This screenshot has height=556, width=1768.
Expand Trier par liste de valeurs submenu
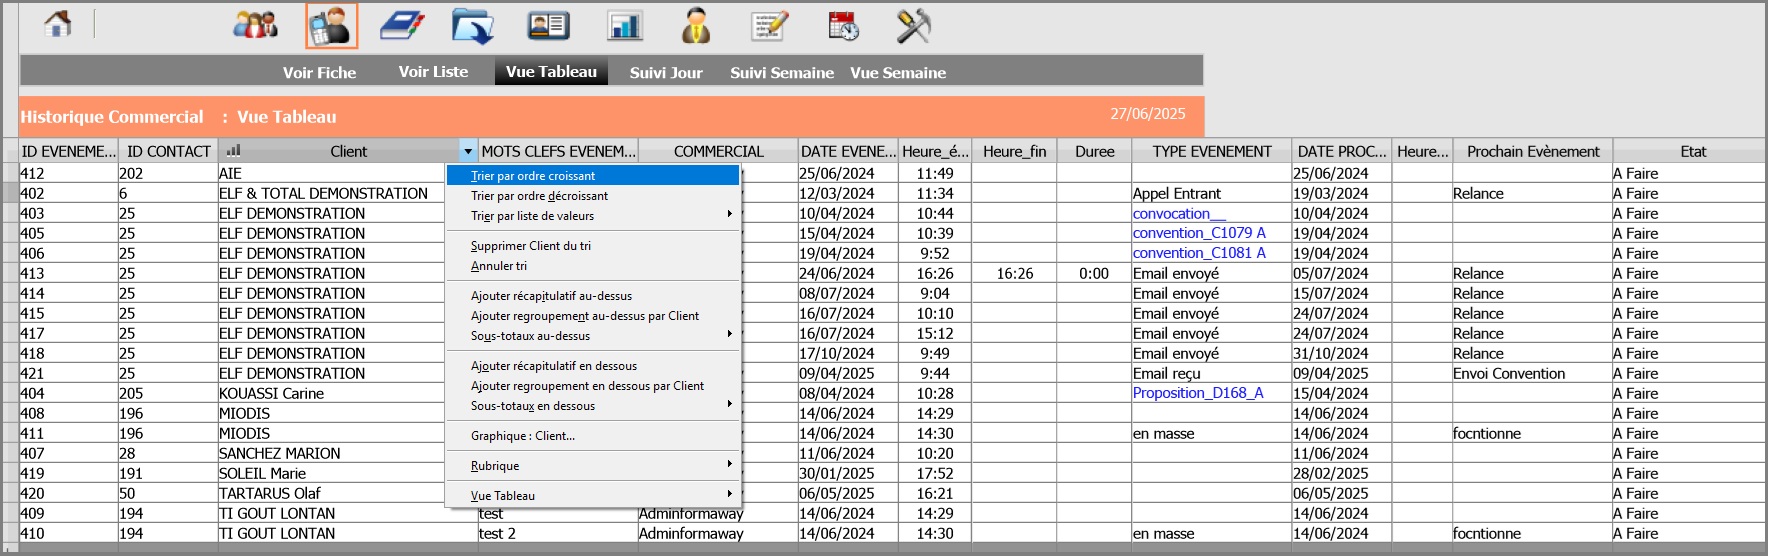tap(593, 216)
